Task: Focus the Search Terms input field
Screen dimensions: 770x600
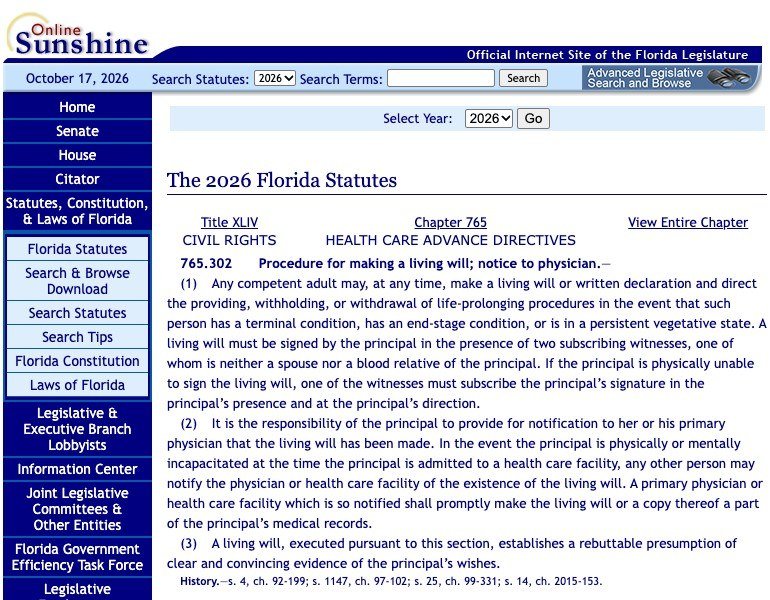Action: pos(440,78)
